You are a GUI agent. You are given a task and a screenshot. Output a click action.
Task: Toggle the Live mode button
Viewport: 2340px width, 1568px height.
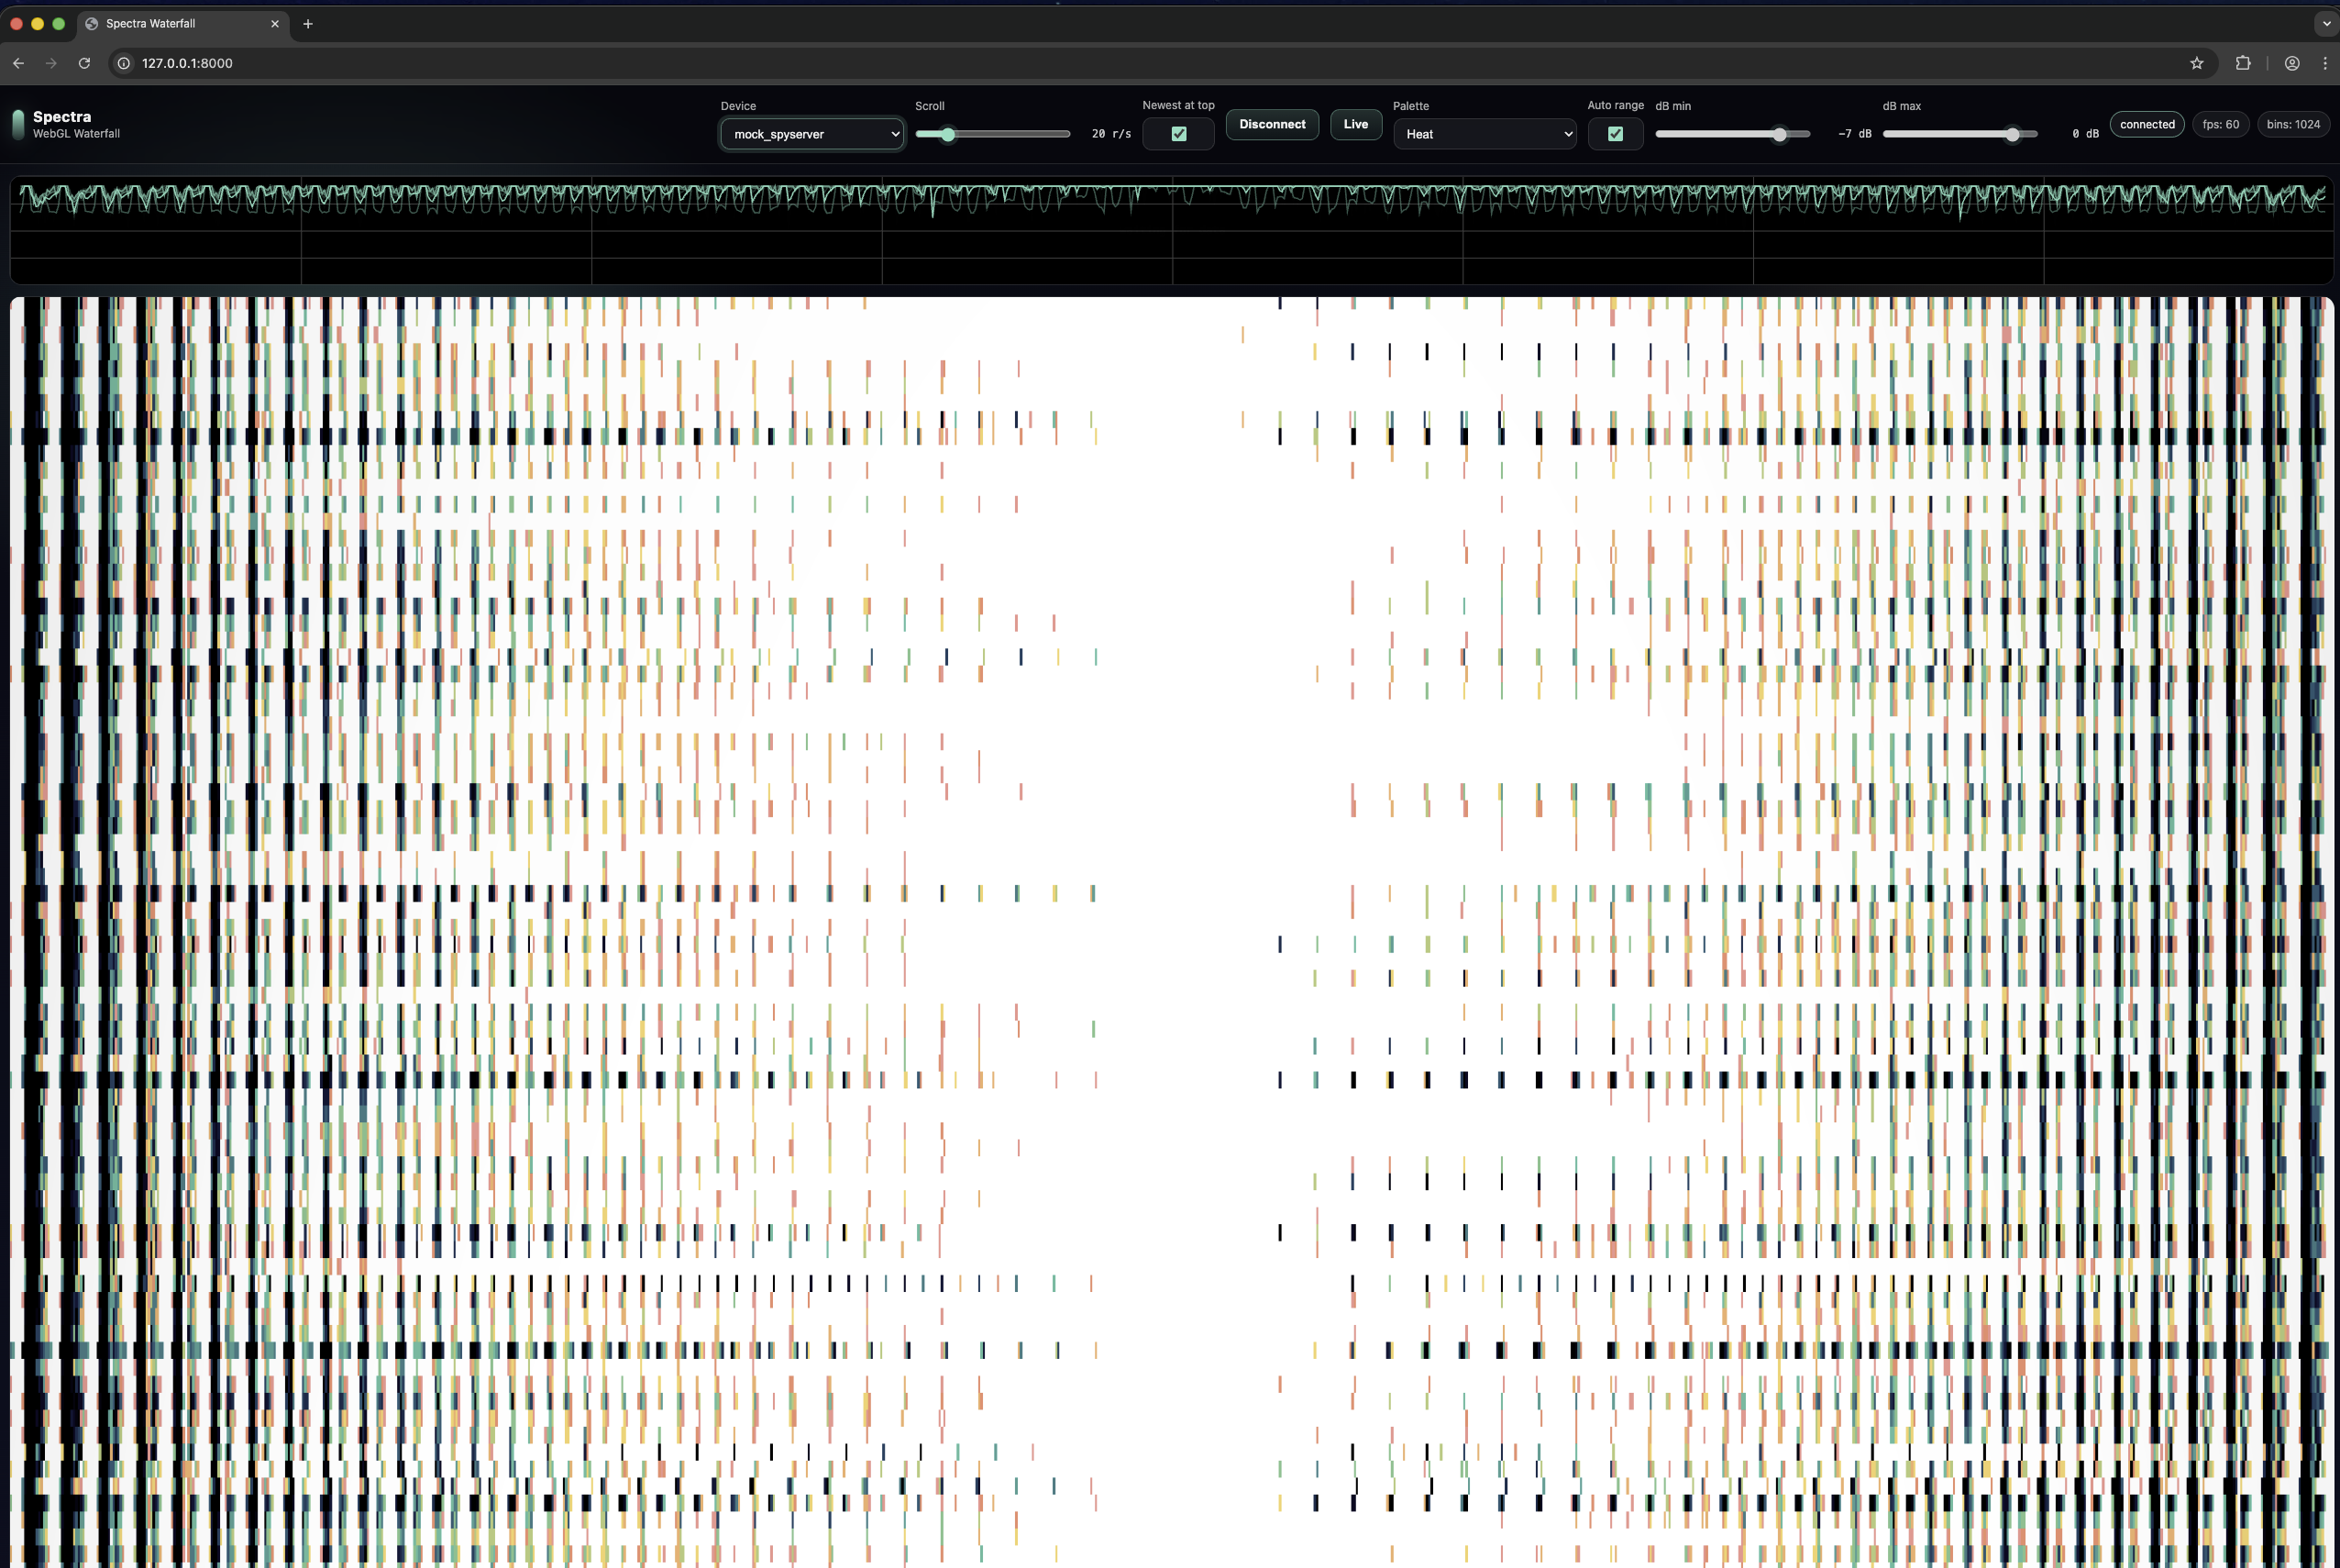[1355, 124]
